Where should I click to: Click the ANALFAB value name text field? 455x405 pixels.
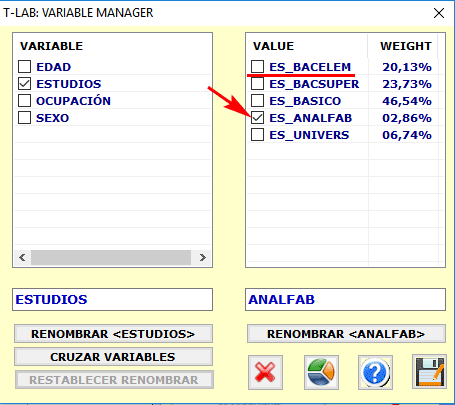tap(345, 299)
